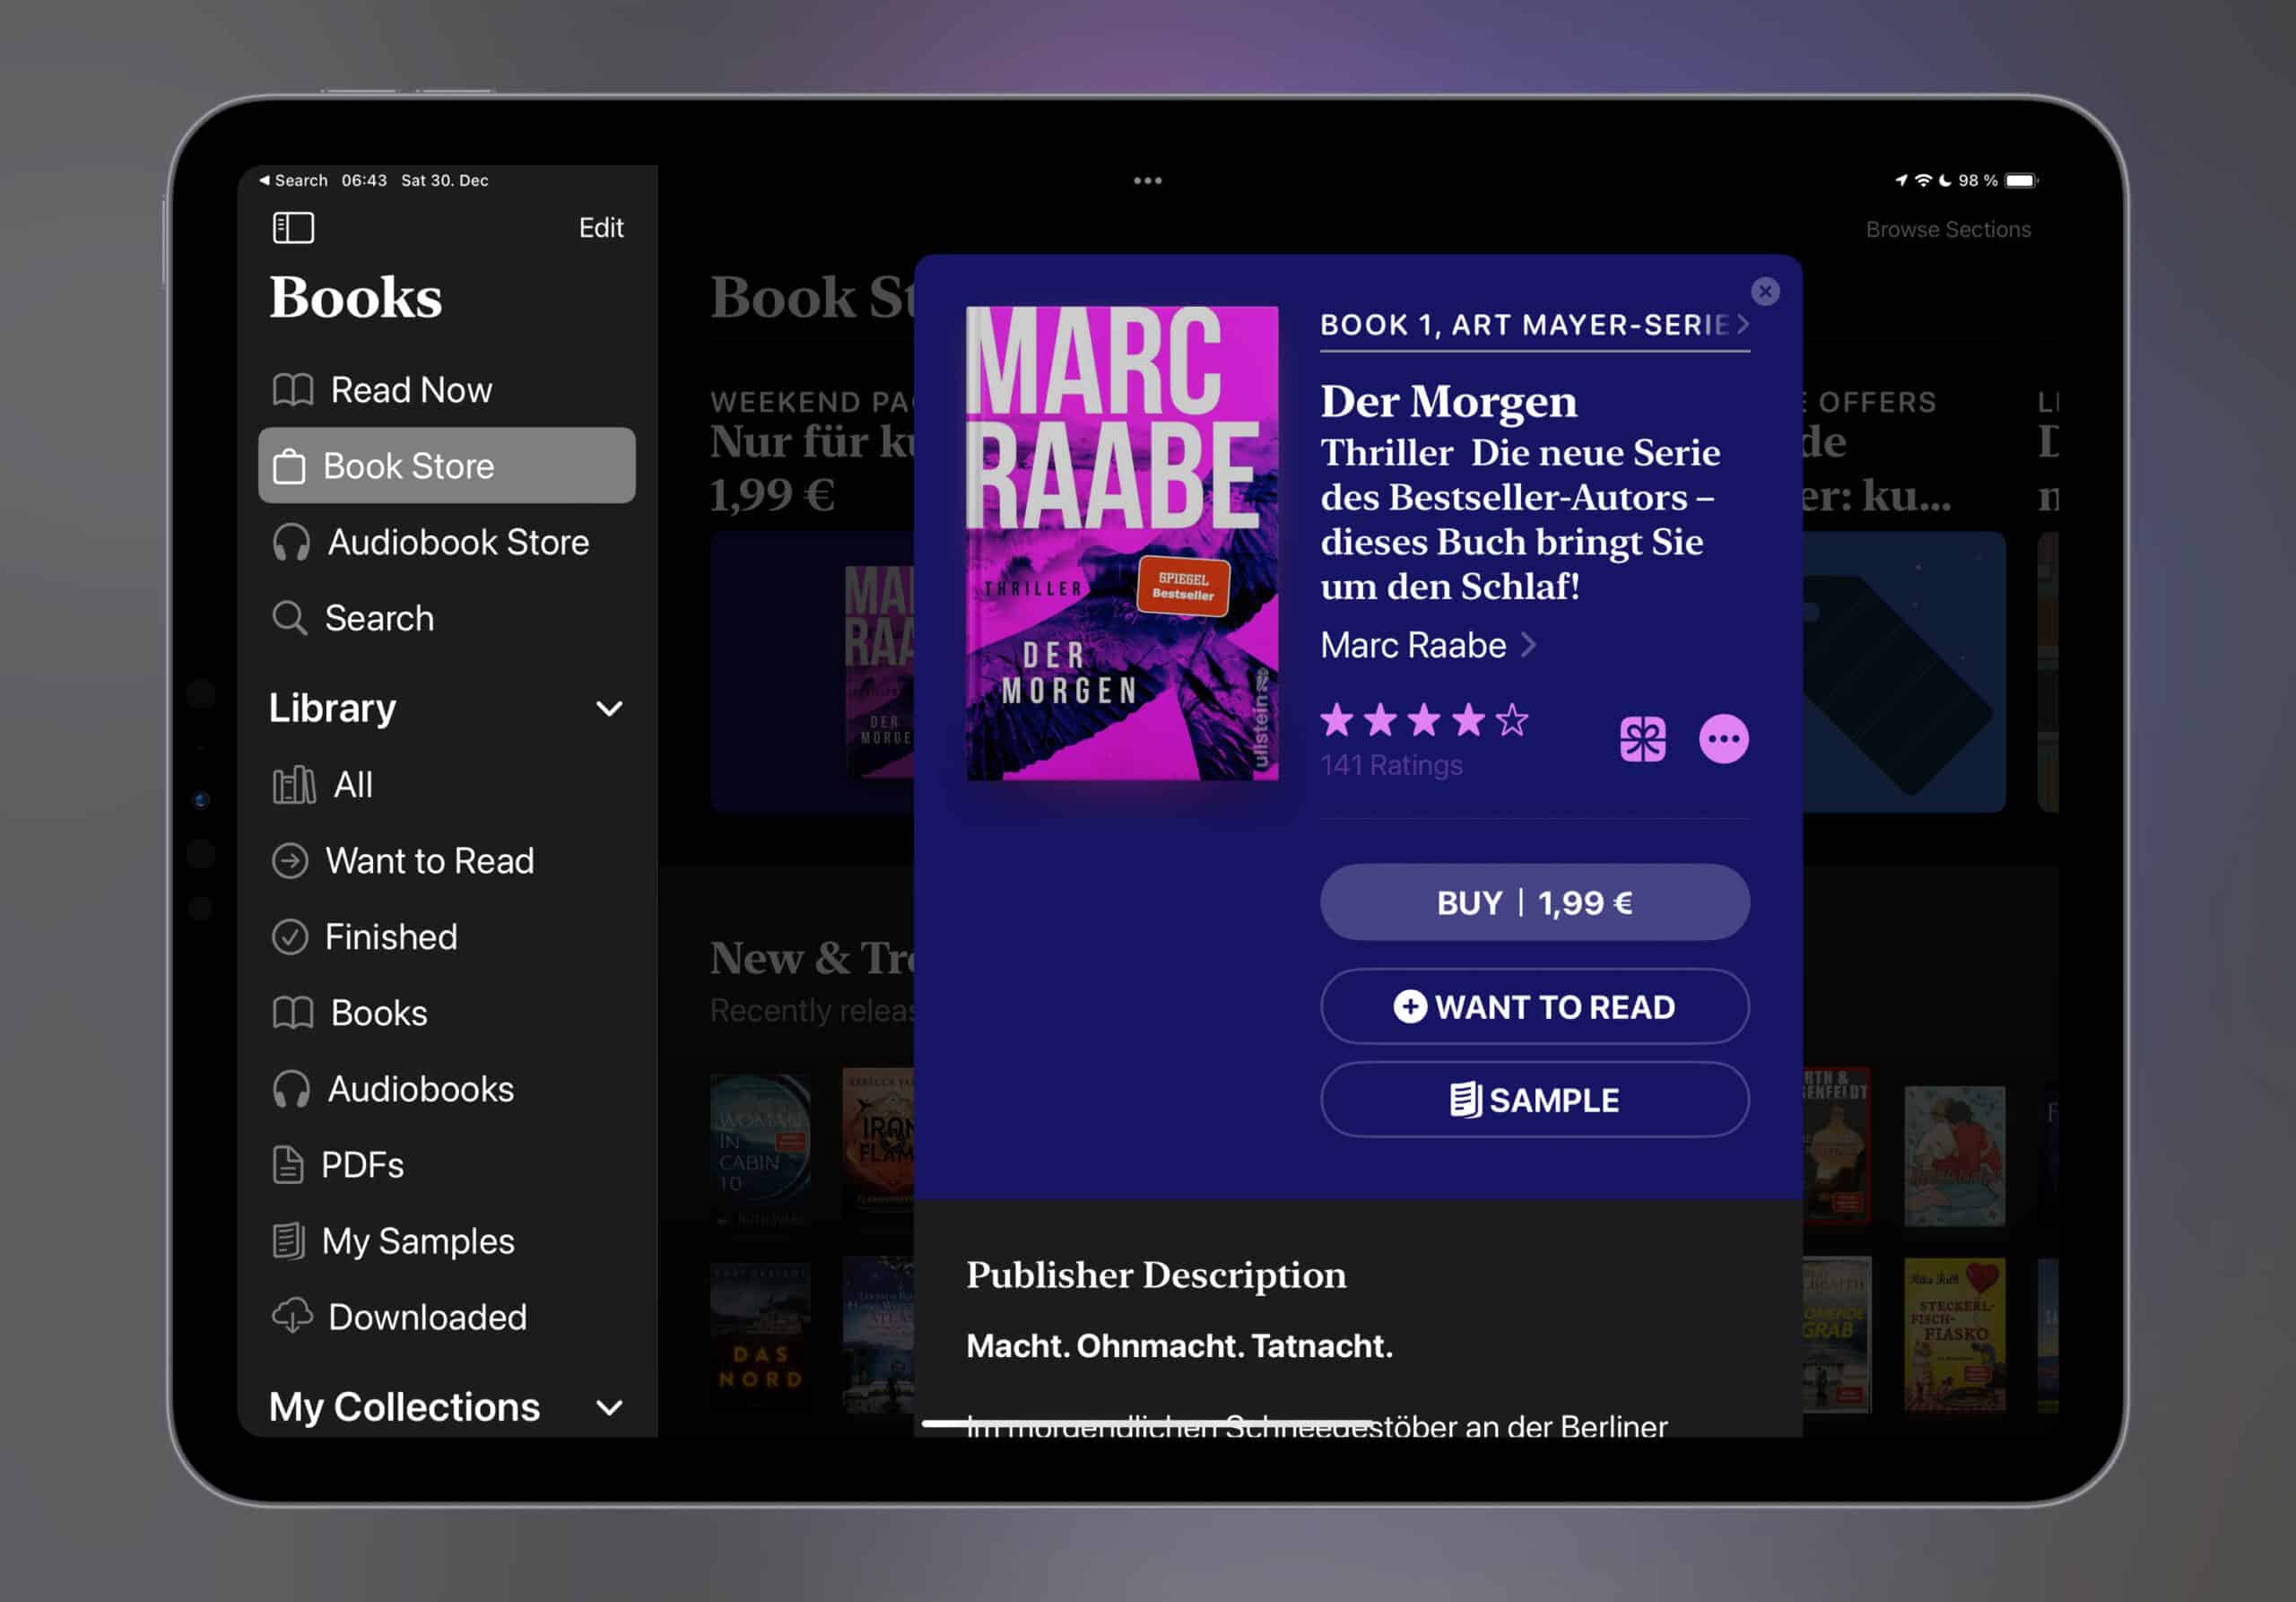Tap the Iron Flame book cover
Image resolution: width=2296 pixels, height=1602 pixels.
[x=879, y=1141]
